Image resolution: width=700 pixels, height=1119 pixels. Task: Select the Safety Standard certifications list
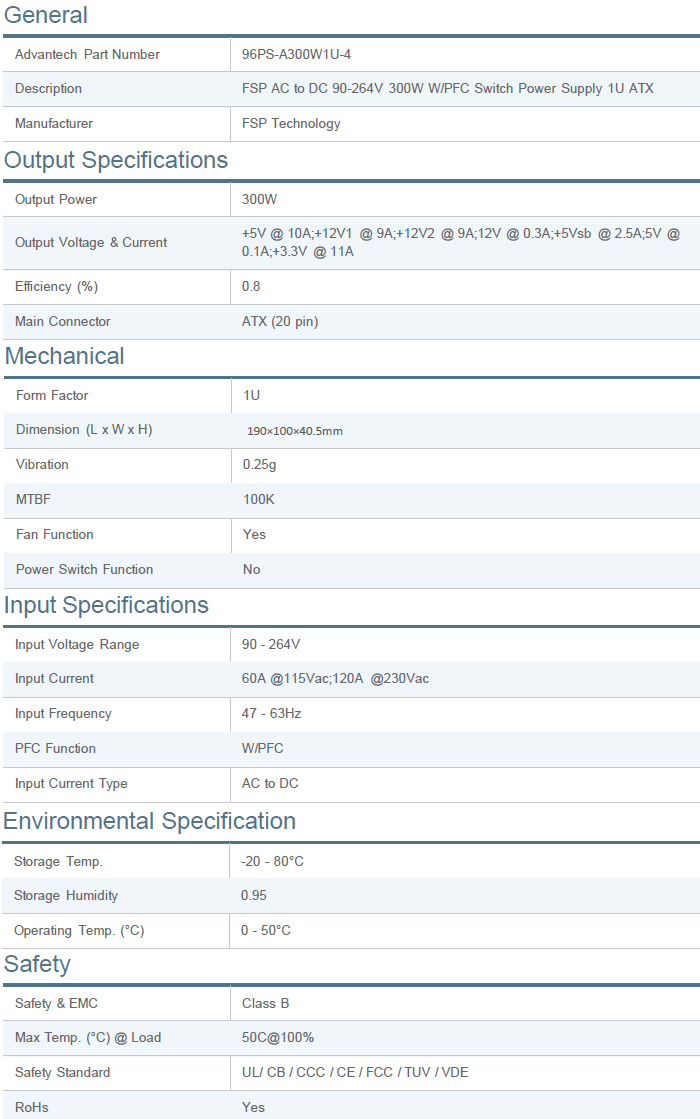coord(355,1073)
